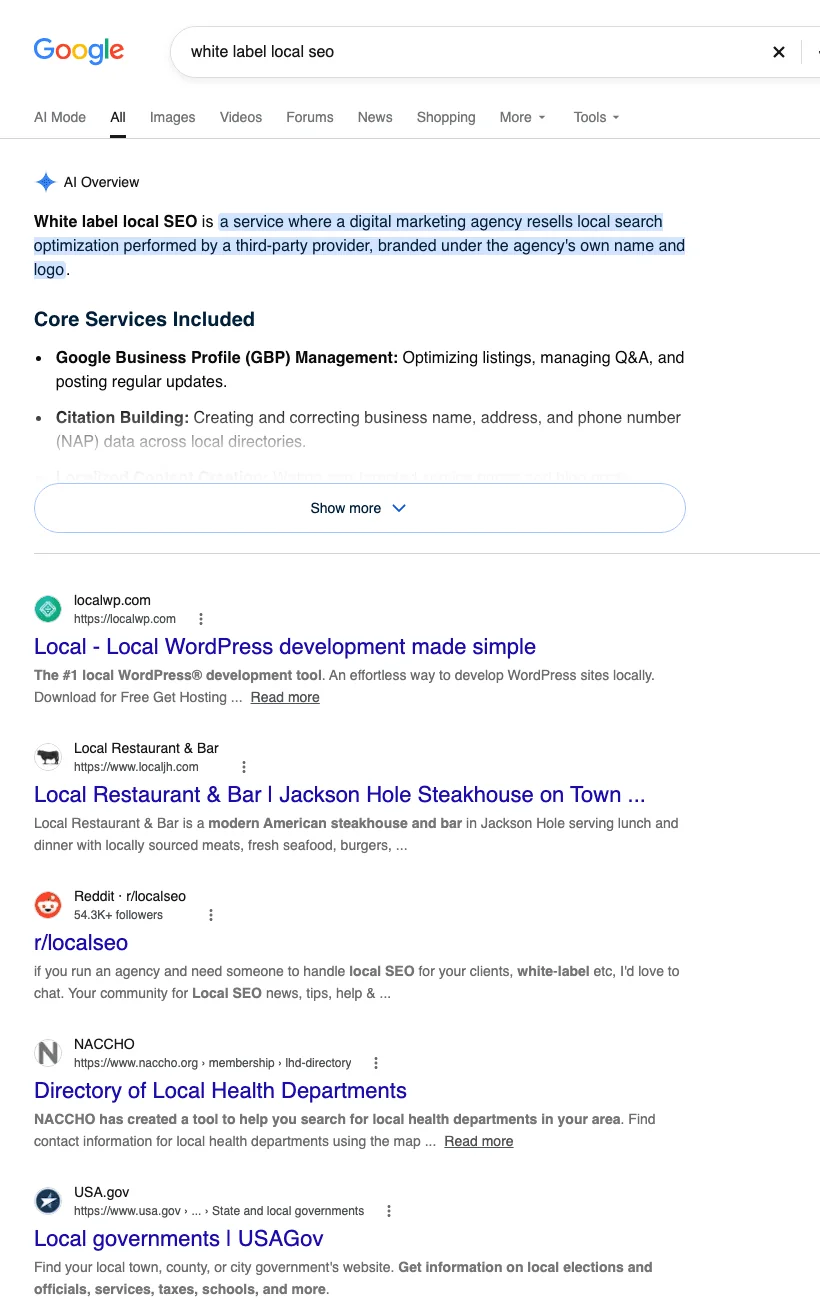This screenshot has width=820, height=1300.
Task: Click the USA.gov favicon icon
Action: click(x=48, y=1201)
